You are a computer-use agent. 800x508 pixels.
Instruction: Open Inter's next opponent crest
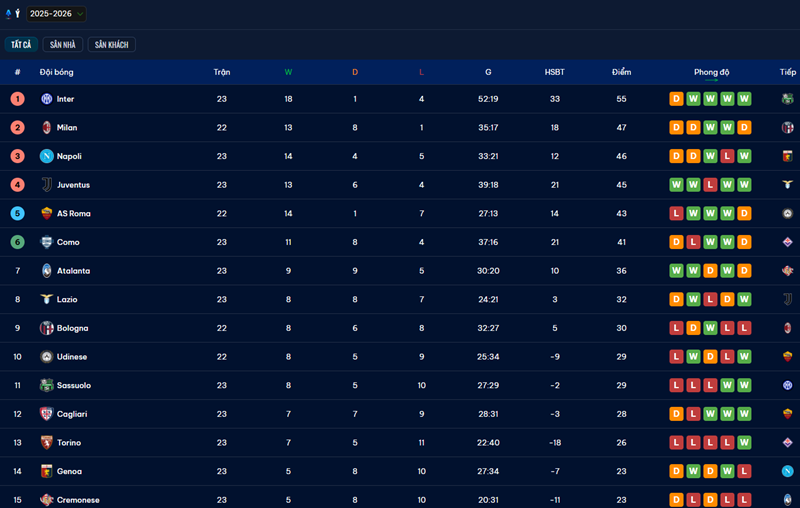[787, 99]
